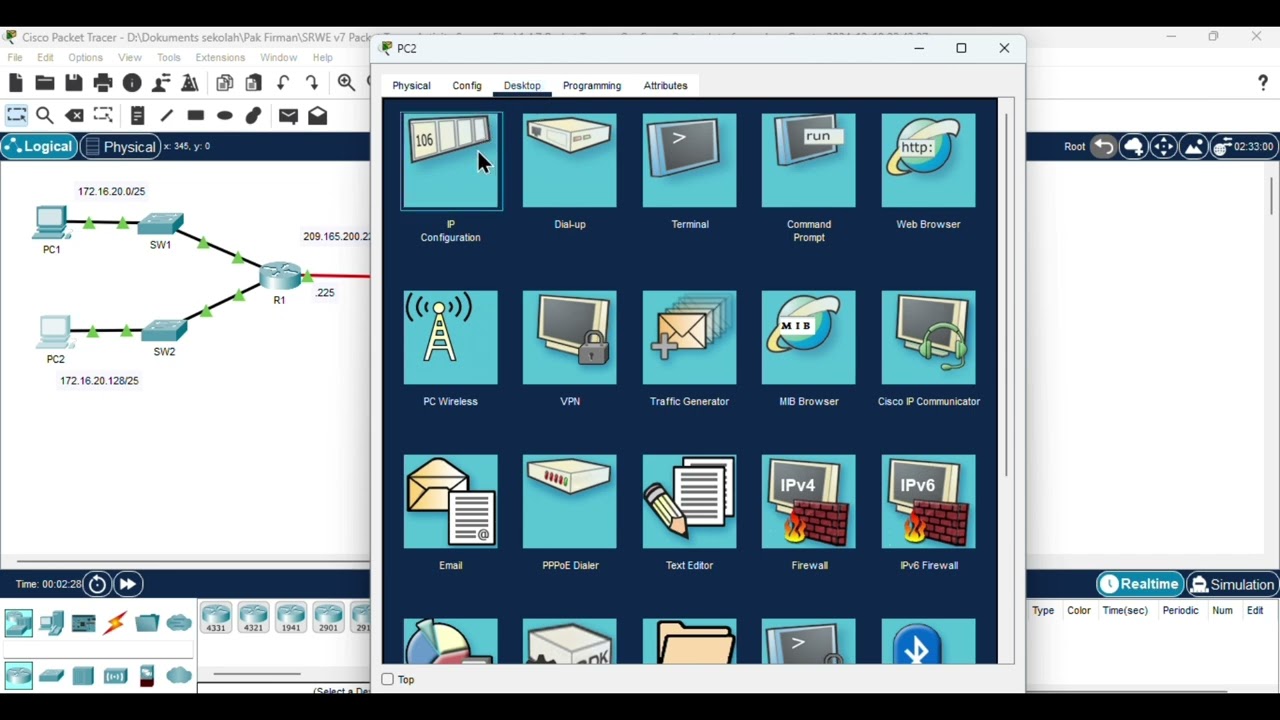
Task: Click the Open file folder icon
Action: [x=45, y=83]
